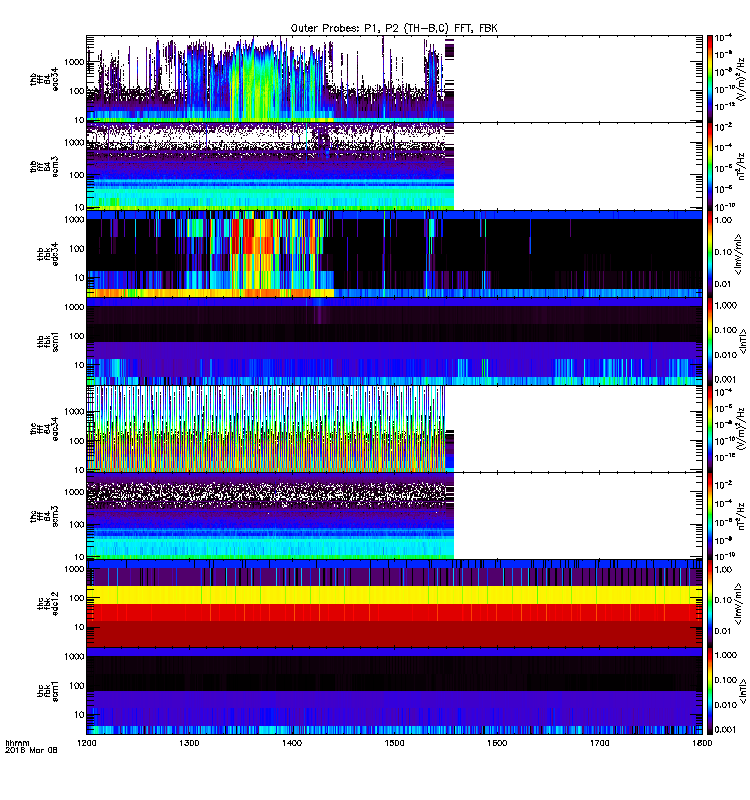The image size is (750, 800).
Task: Select the 1200 time axis label
Action: pyautogui.click(x=87, y=743)
